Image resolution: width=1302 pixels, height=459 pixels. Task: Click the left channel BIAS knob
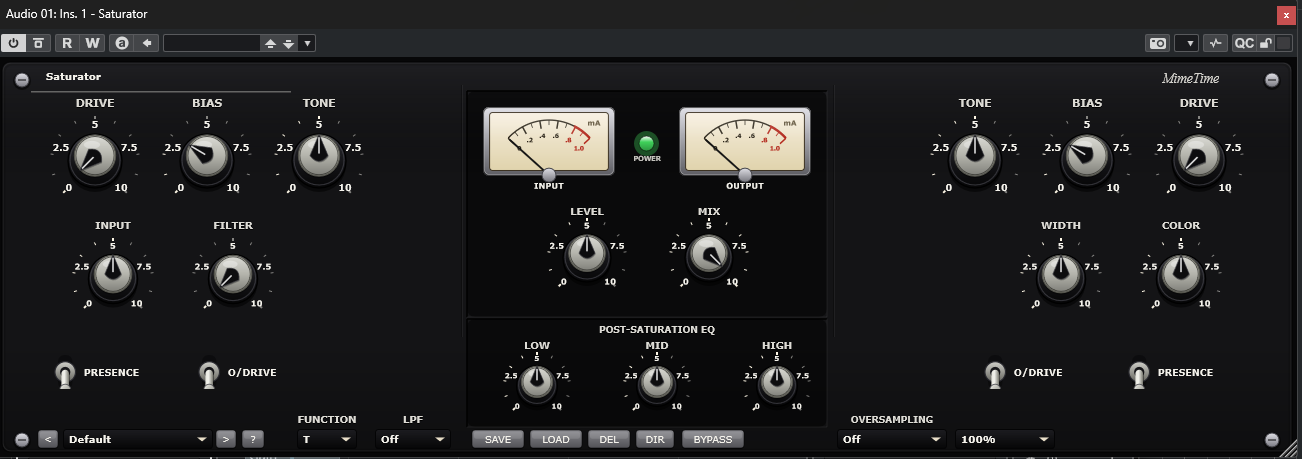tap(206, 156)
